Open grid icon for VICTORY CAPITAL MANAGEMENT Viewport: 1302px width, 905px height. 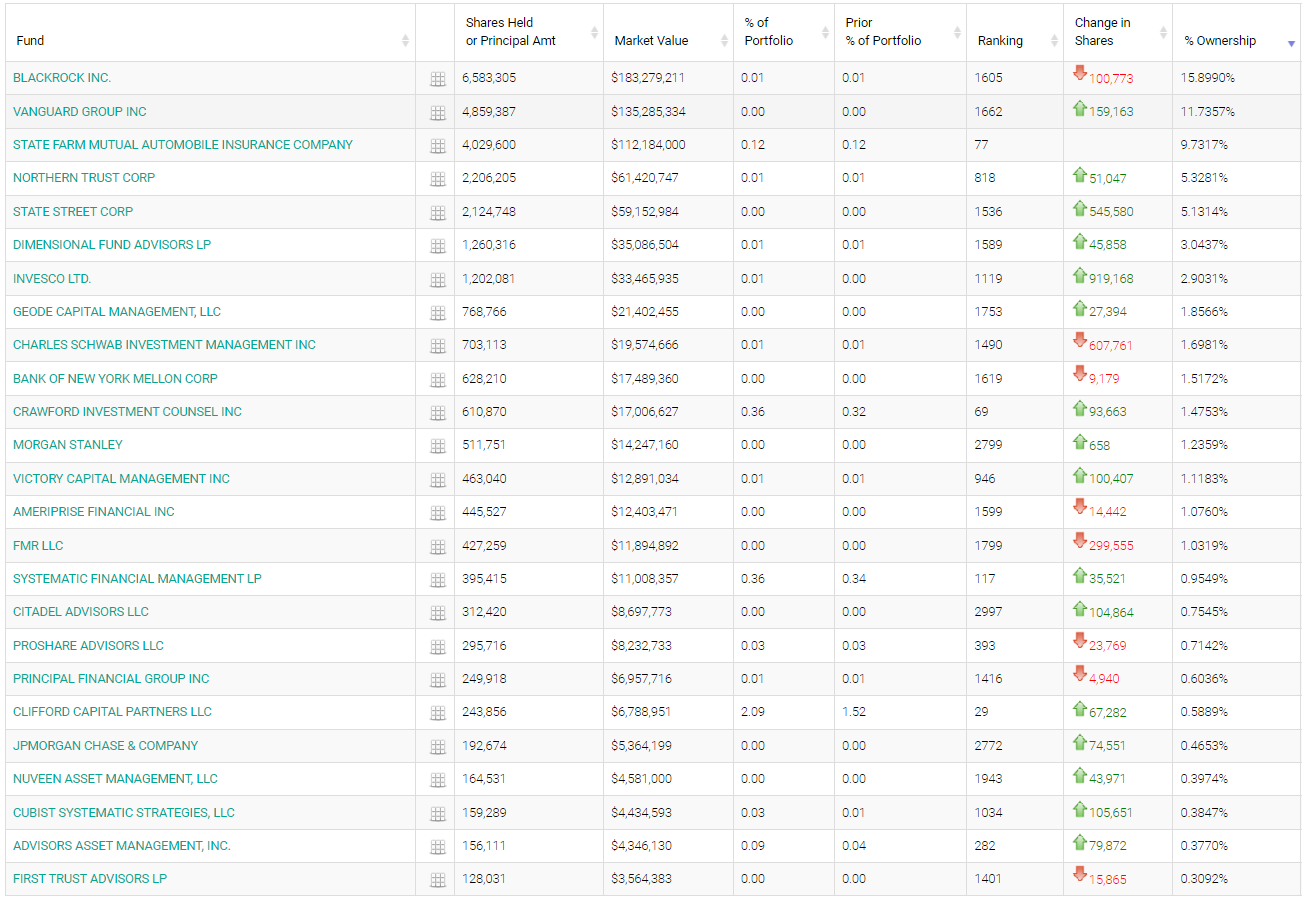(x=437, y=480)
